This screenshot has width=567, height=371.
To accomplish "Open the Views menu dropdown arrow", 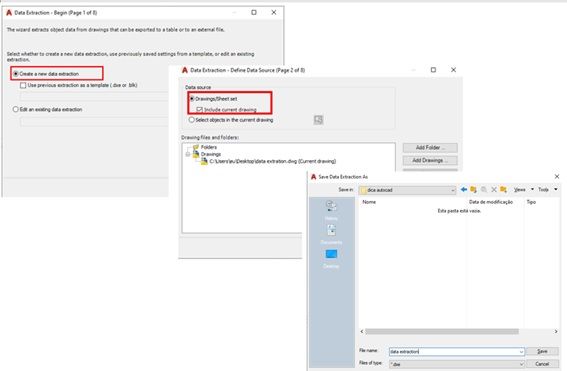I will pos(532,189).
